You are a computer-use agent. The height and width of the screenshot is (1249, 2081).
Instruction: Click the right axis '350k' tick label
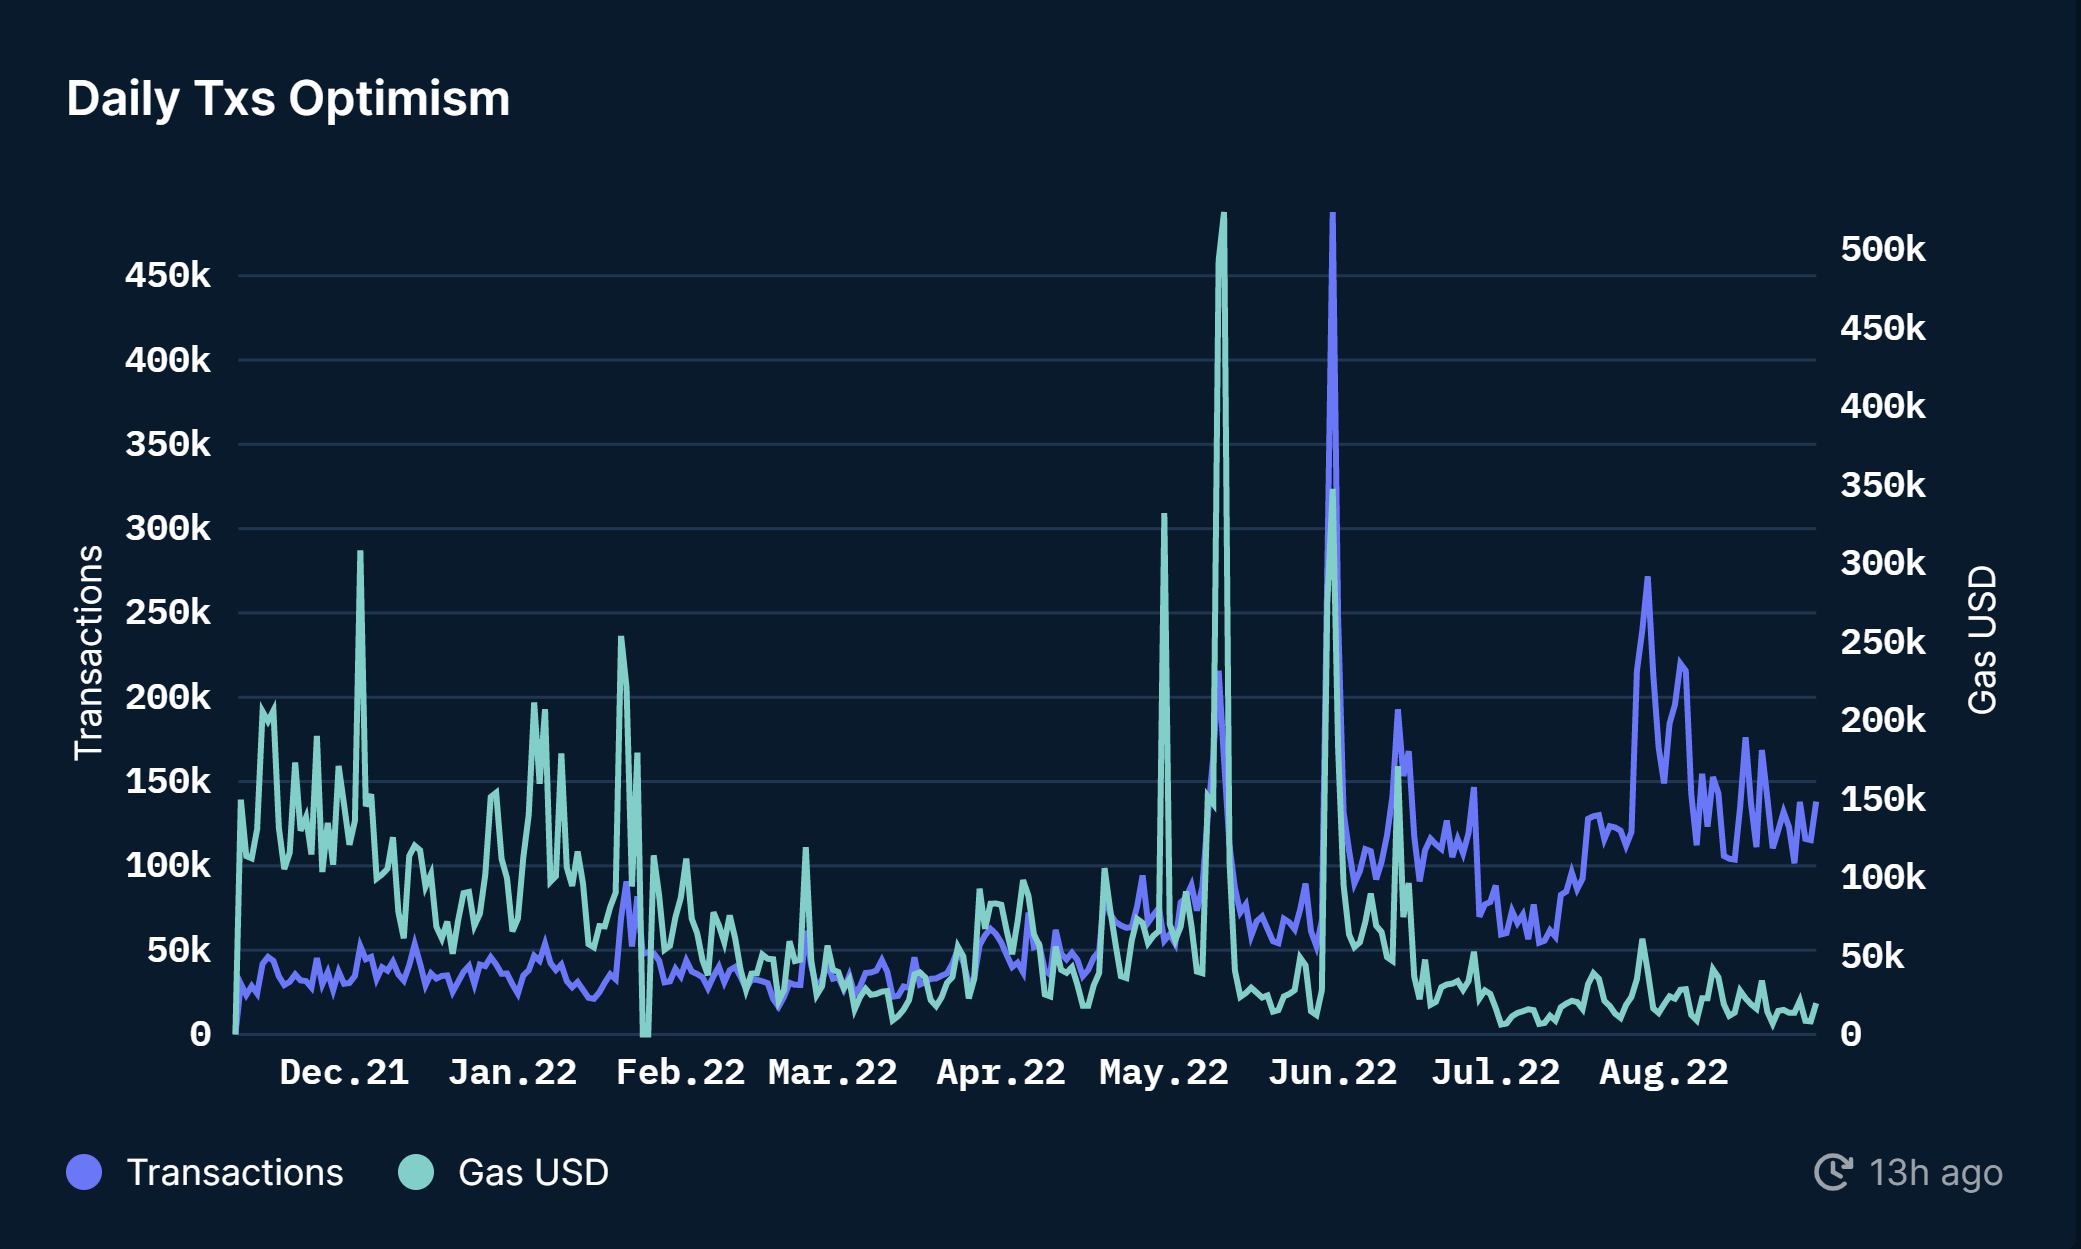[x=1883, y=485]
